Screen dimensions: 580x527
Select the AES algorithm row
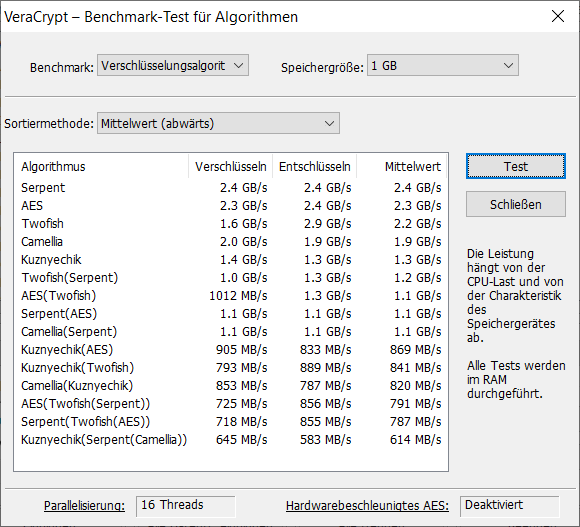(231, 206)
